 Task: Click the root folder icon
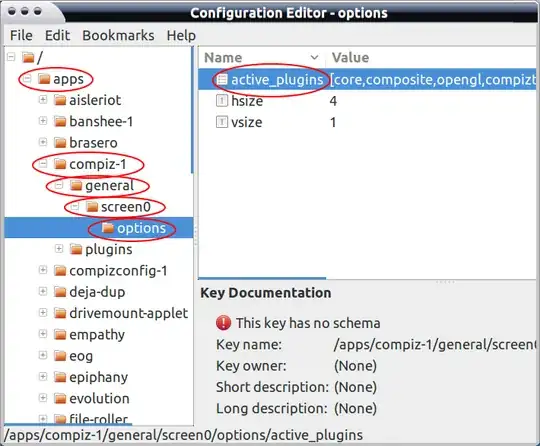coord(28,57)
